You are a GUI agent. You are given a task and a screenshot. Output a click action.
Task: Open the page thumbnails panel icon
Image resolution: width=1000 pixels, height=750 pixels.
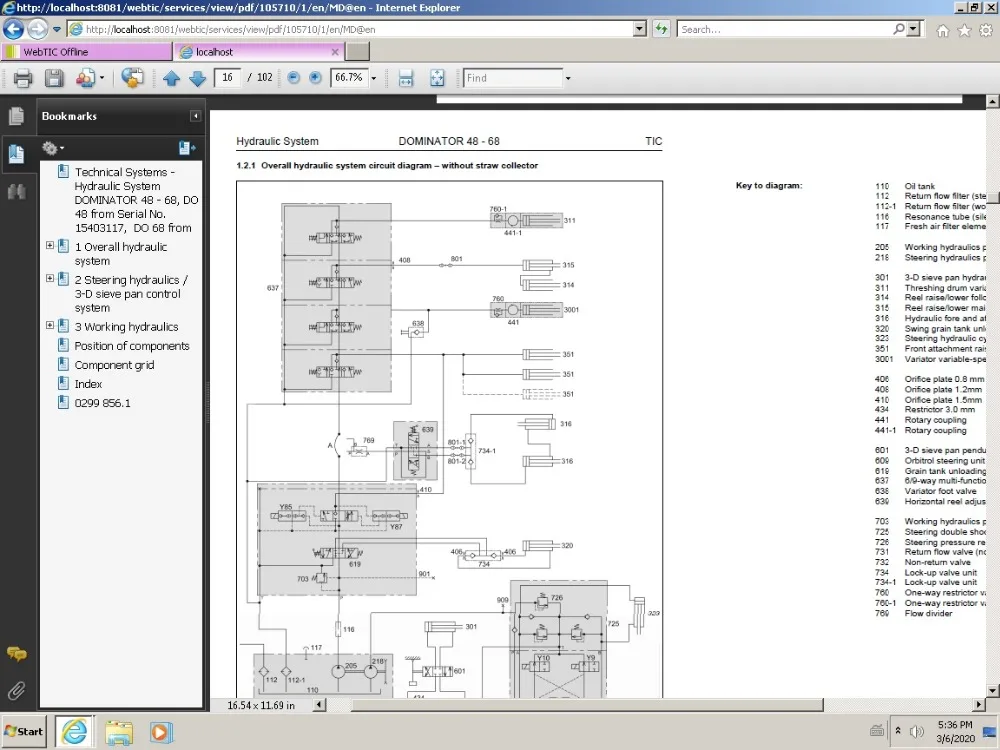click(17, 116)
